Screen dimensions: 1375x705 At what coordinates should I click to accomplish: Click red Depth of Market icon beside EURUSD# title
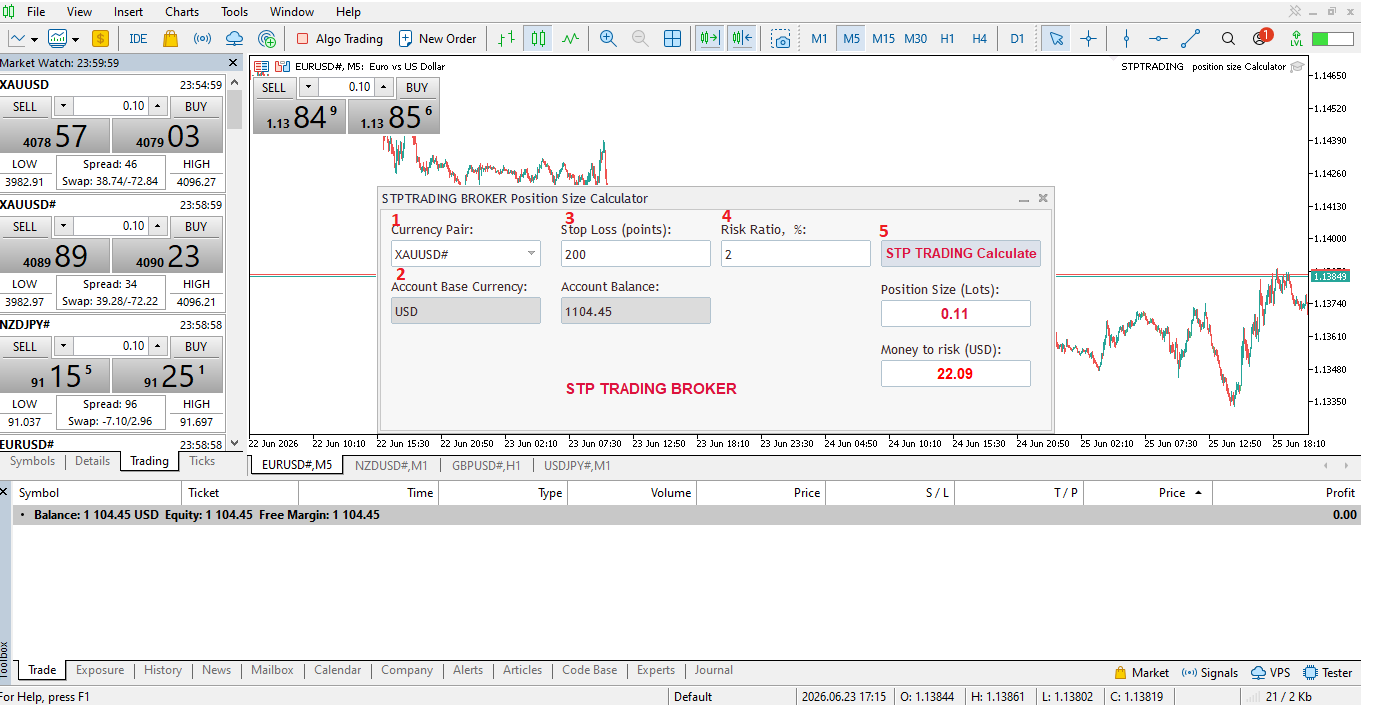[261, 66]
